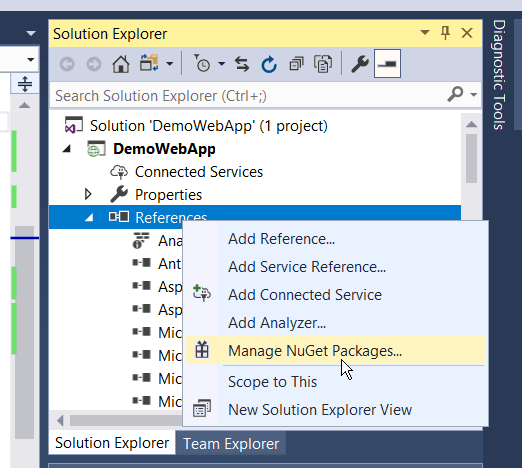Choose Add Analyzer... menu item

335,323
